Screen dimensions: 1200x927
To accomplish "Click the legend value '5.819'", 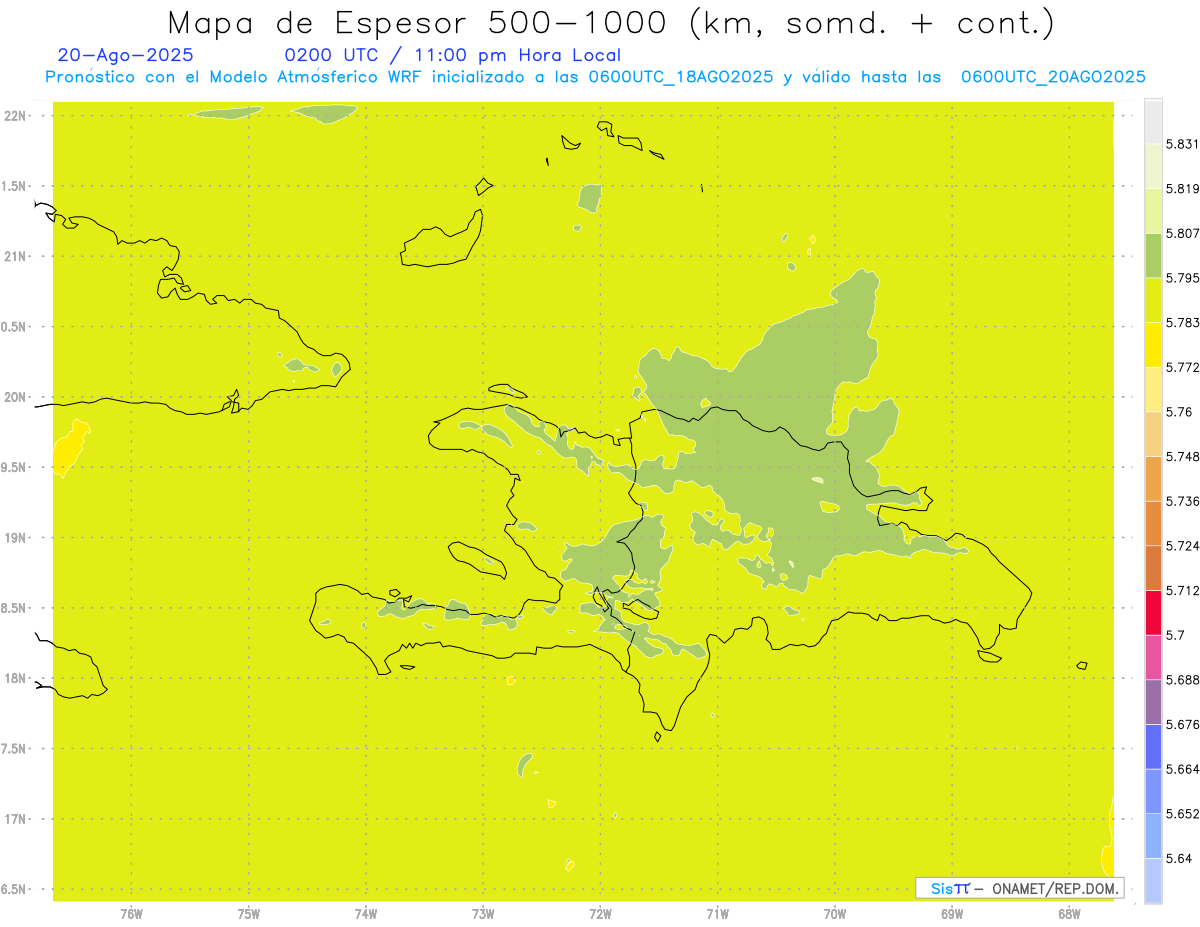I will (x=1182, y=189).
